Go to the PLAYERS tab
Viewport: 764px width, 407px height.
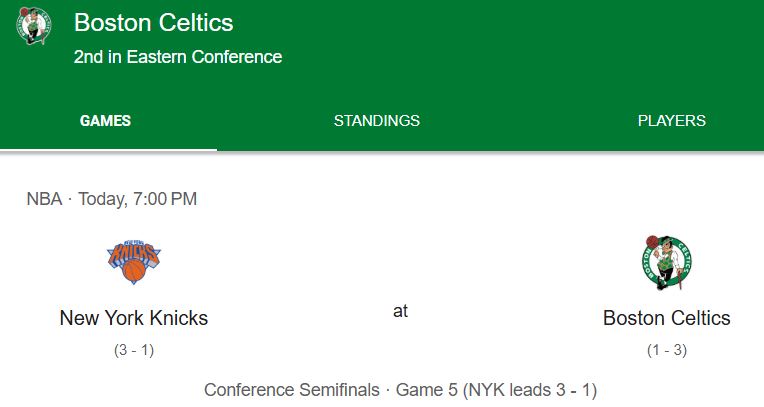(671, 120)
